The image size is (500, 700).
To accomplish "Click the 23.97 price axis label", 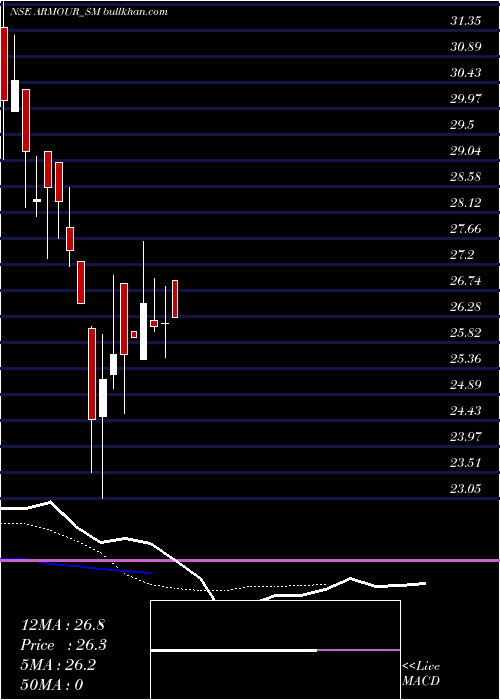I will (466, 436).
